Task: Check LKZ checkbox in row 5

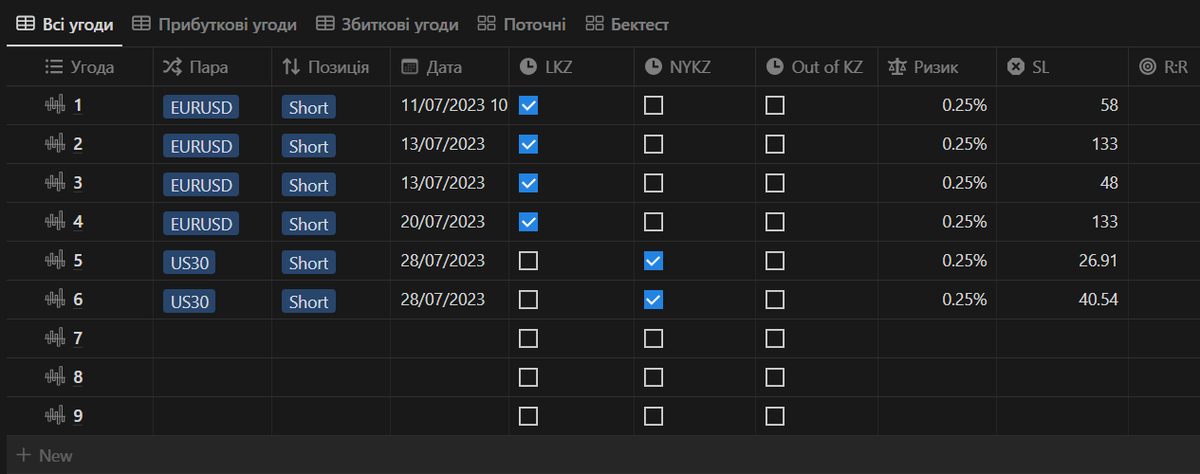Action: 529,260
